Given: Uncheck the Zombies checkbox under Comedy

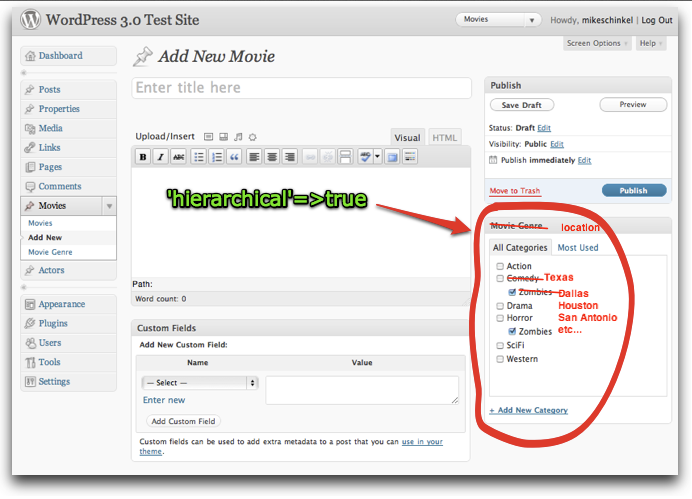Looking at the screenshot, I should point(512,293).
